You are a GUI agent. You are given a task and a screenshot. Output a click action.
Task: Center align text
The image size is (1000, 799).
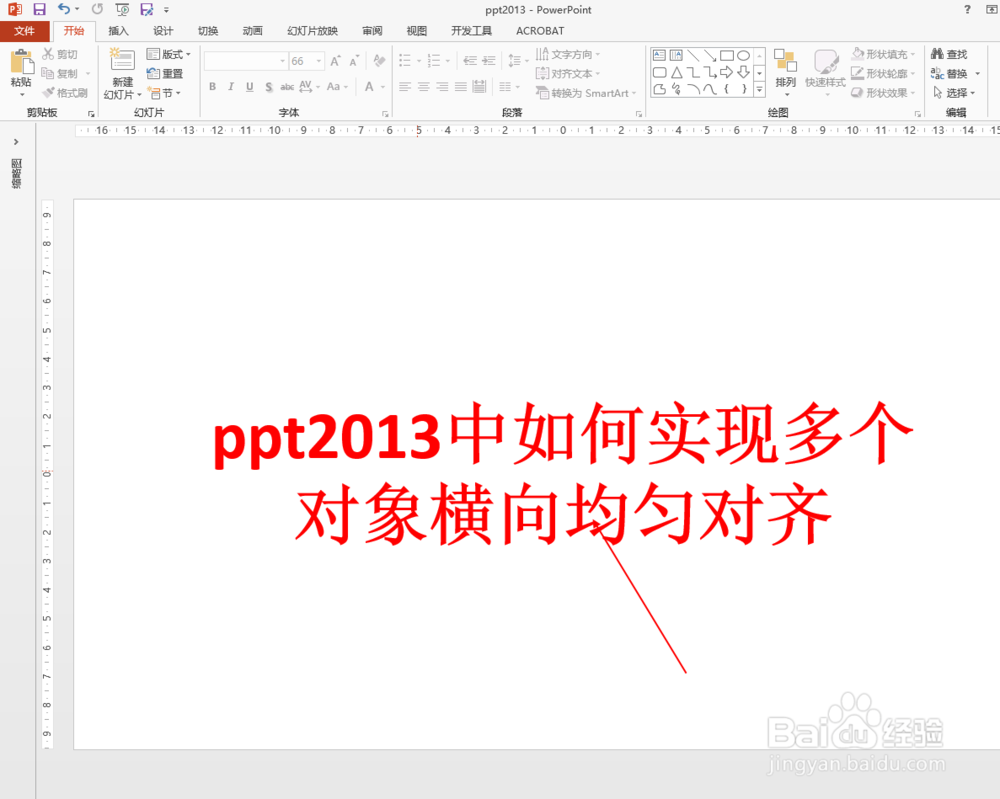point(423,87)
